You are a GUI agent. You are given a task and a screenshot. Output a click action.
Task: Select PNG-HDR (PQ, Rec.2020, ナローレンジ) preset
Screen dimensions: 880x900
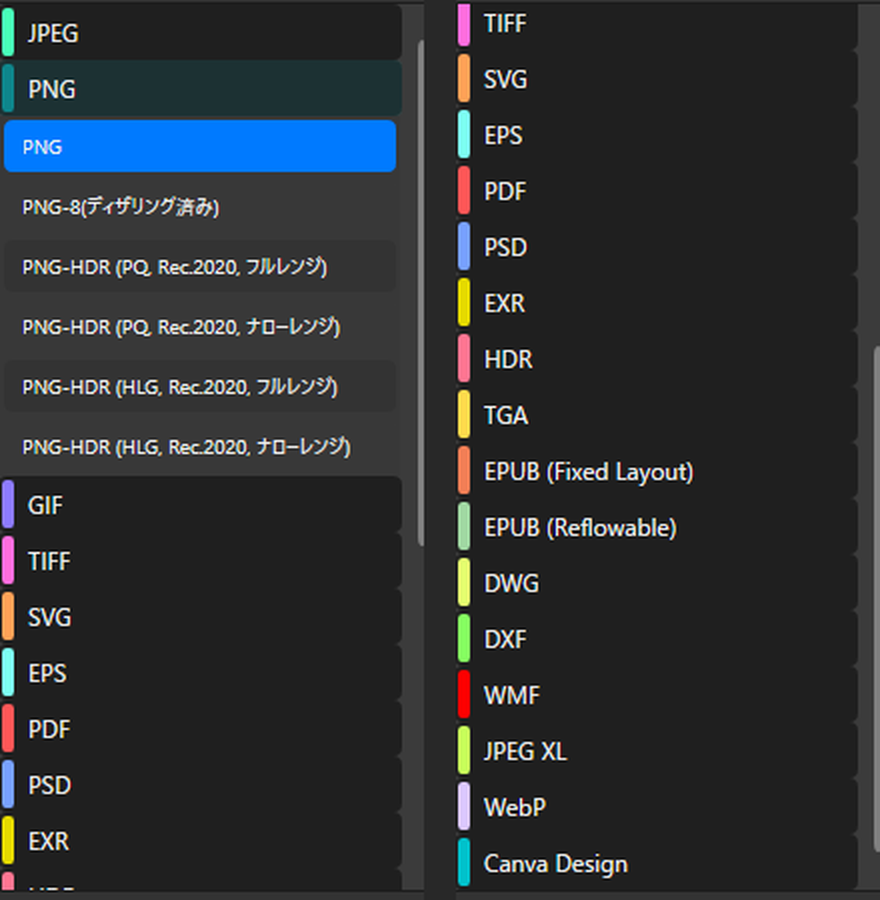click(200, 327)
